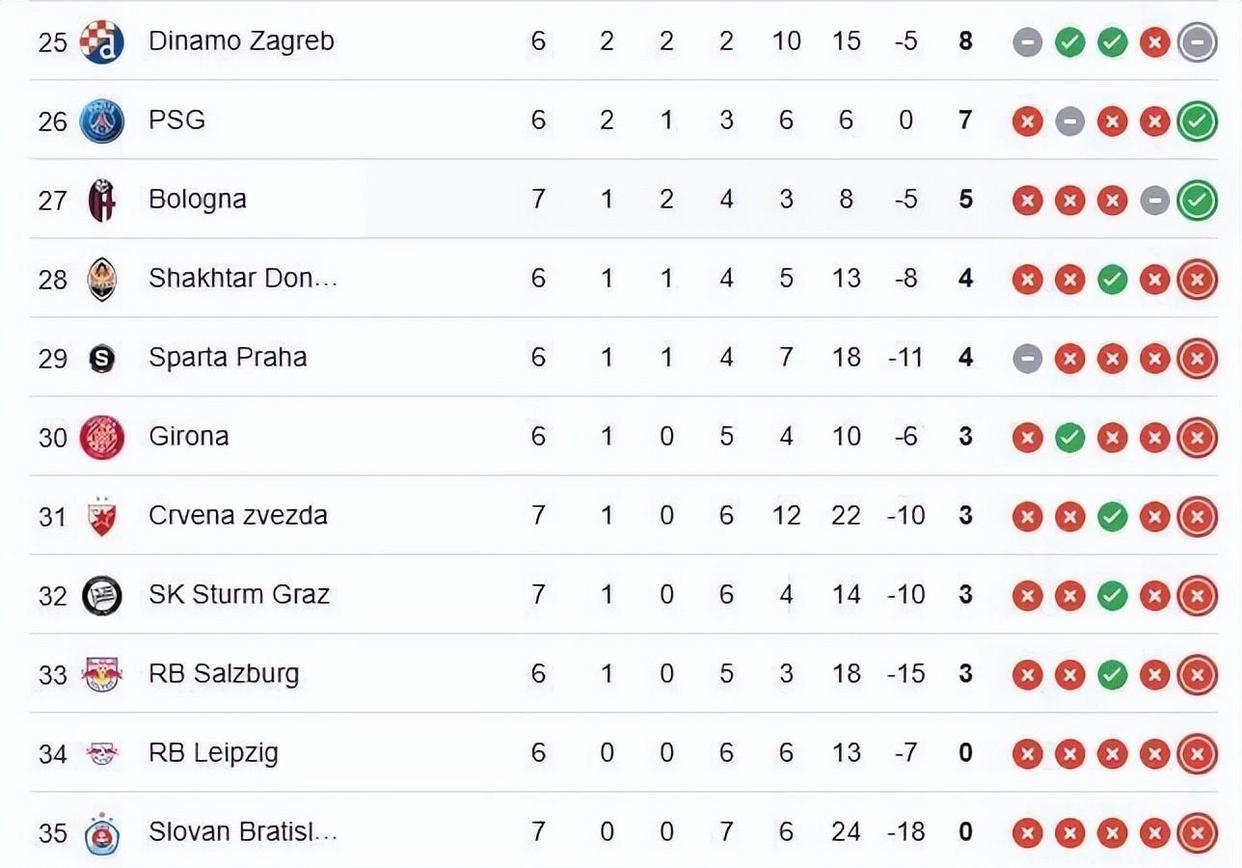Click the Sparta Praha logo icon

(x=102, y=358)
